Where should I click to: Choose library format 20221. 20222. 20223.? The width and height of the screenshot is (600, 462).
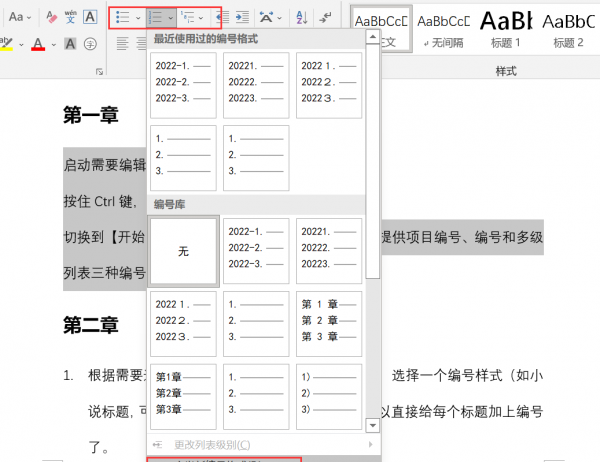point(329,251)
